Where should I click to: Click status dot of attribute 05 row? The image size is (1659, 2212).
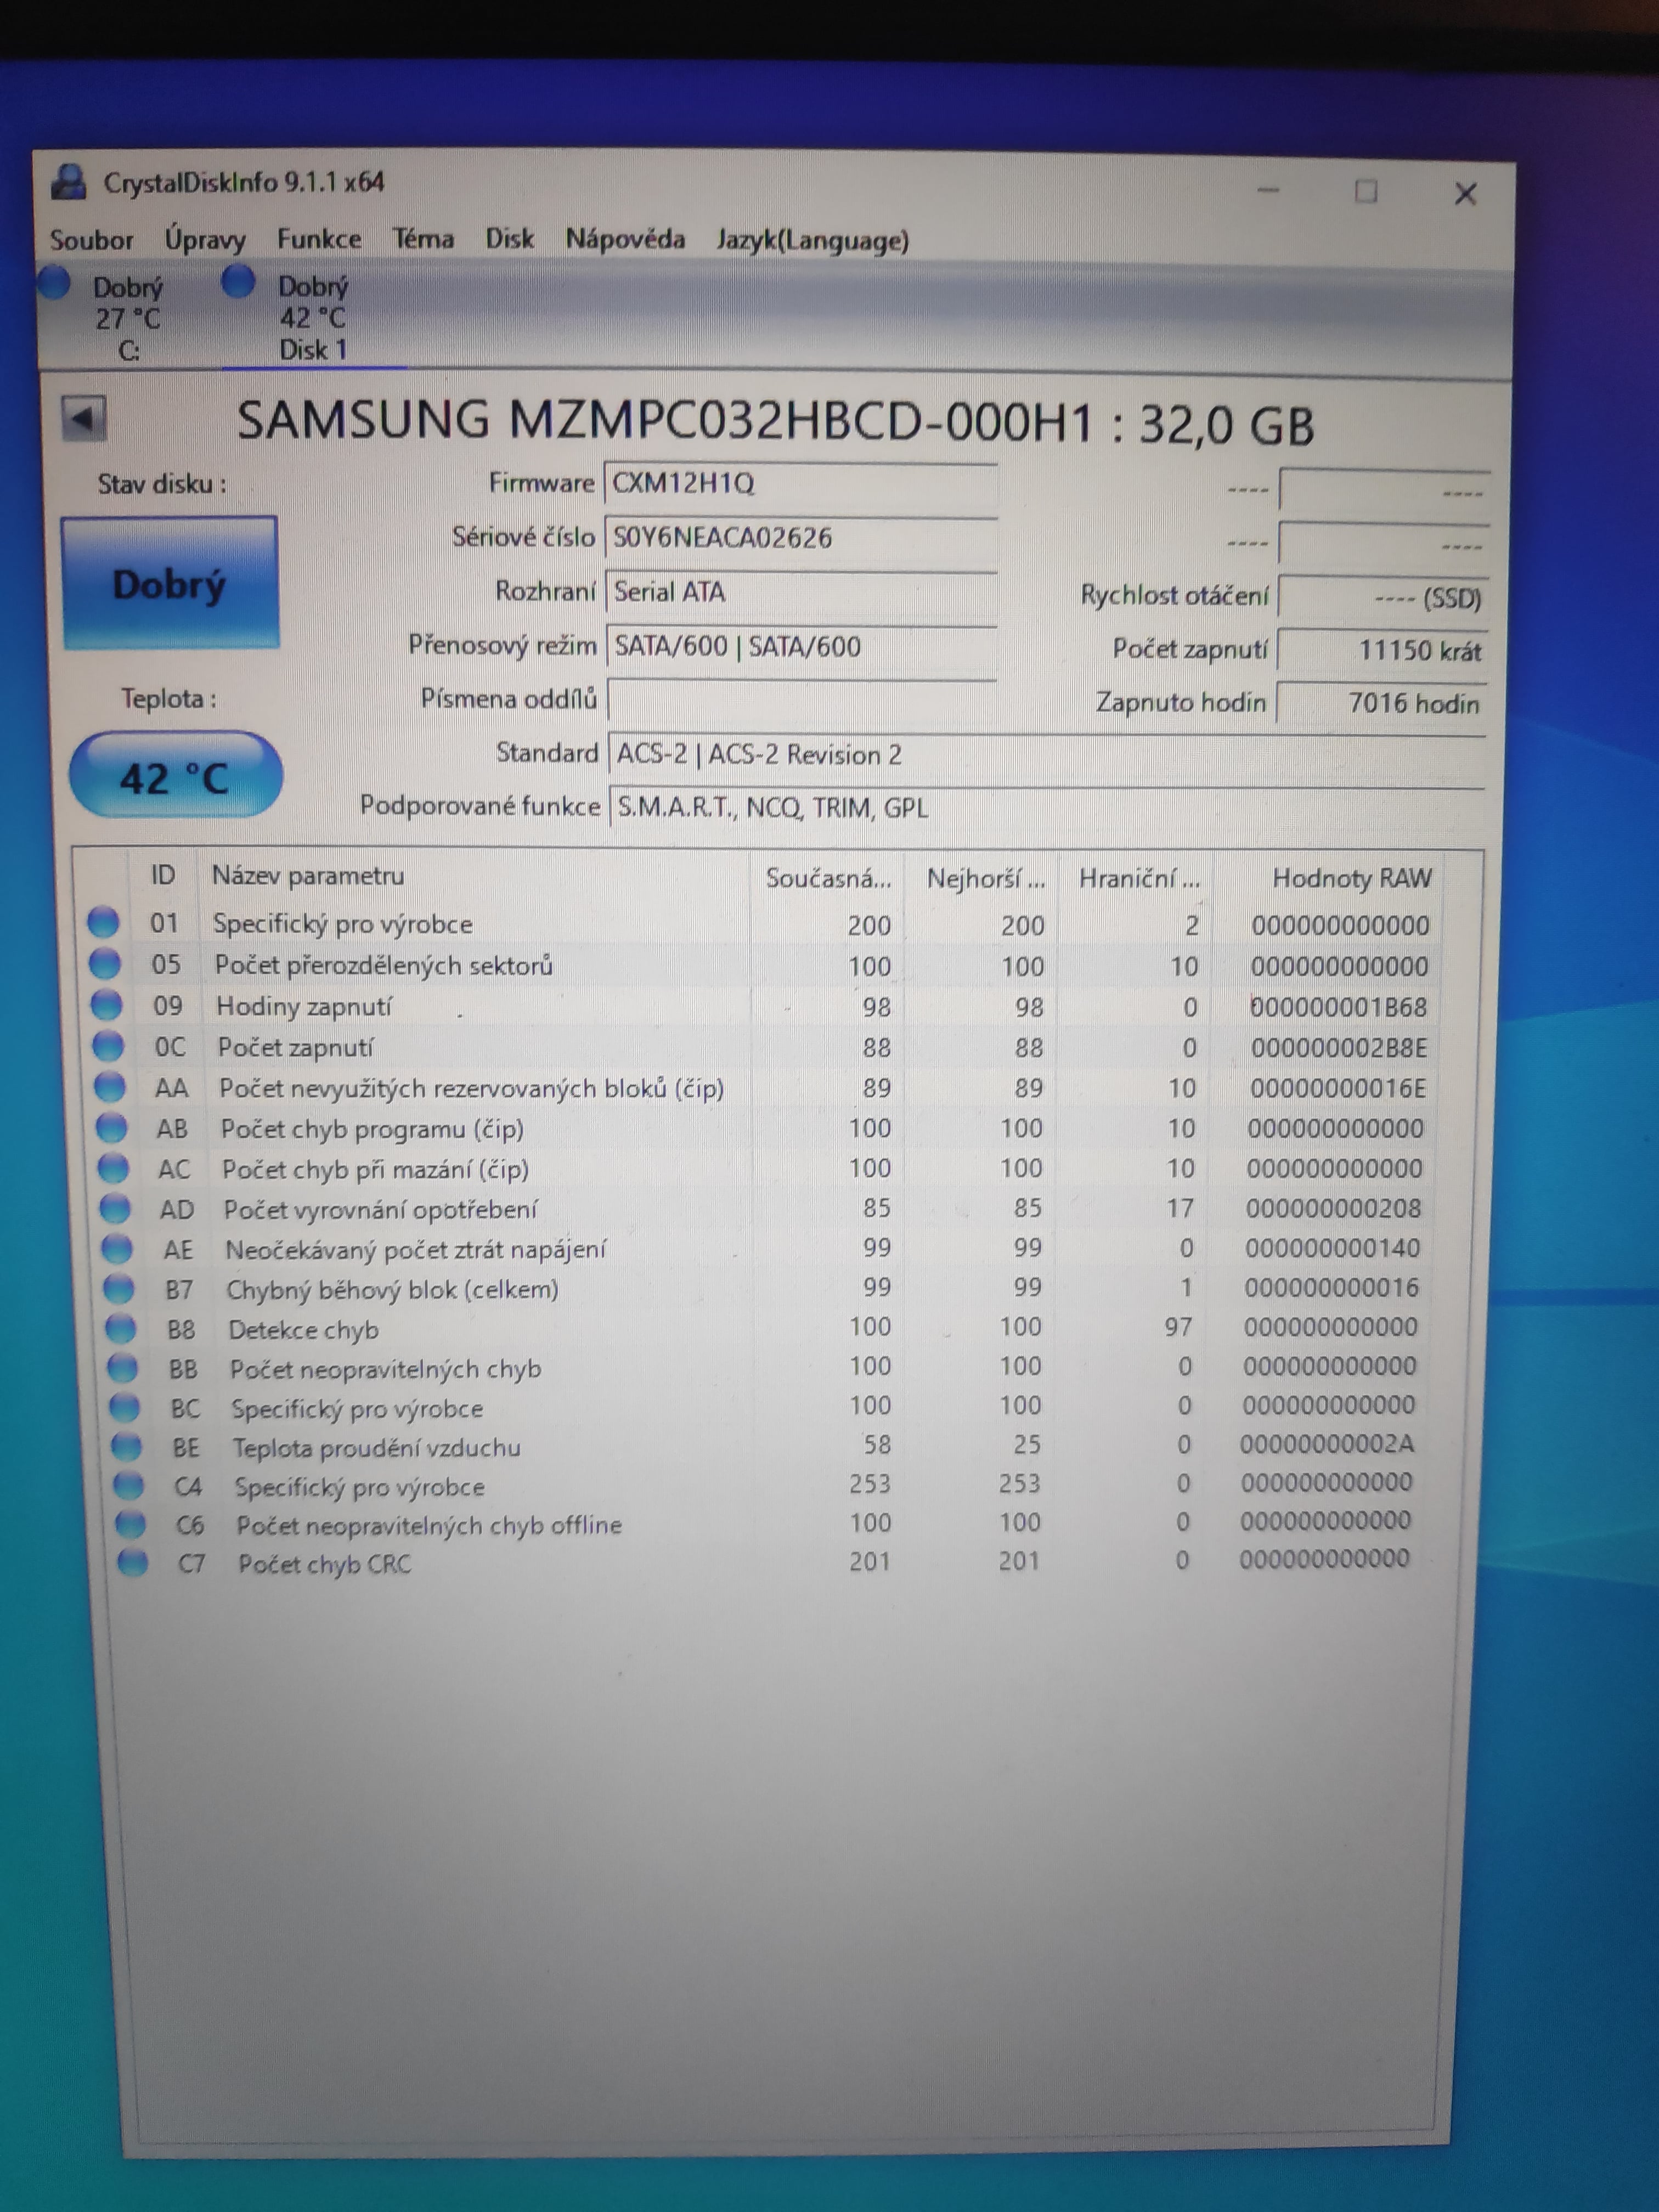click(x=105, y=964)
